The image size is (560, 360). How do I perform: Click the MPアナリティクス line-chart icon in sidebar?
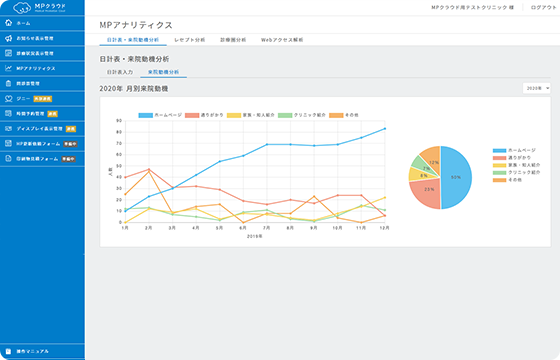coord(9,68)
